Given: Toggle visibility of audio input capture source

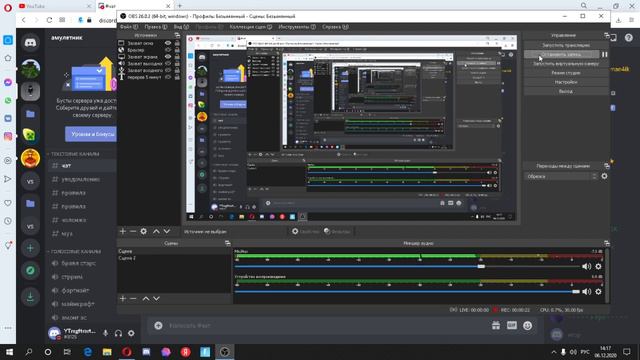Looking at the screenshot, I should coord(168,70).
